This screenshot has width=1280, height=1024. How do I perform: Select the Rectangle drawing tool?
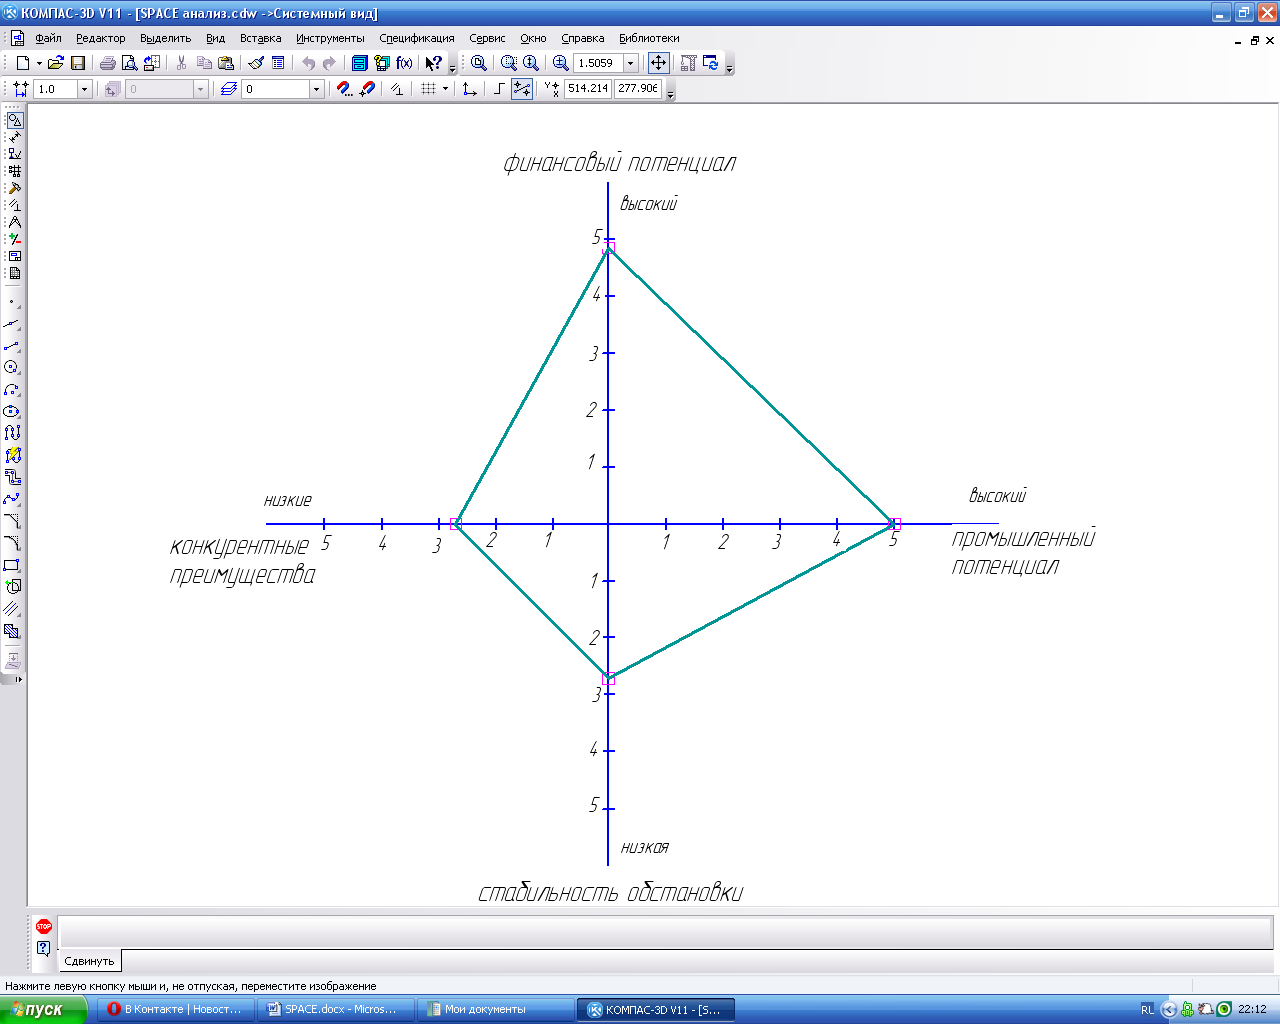point(12,565)
